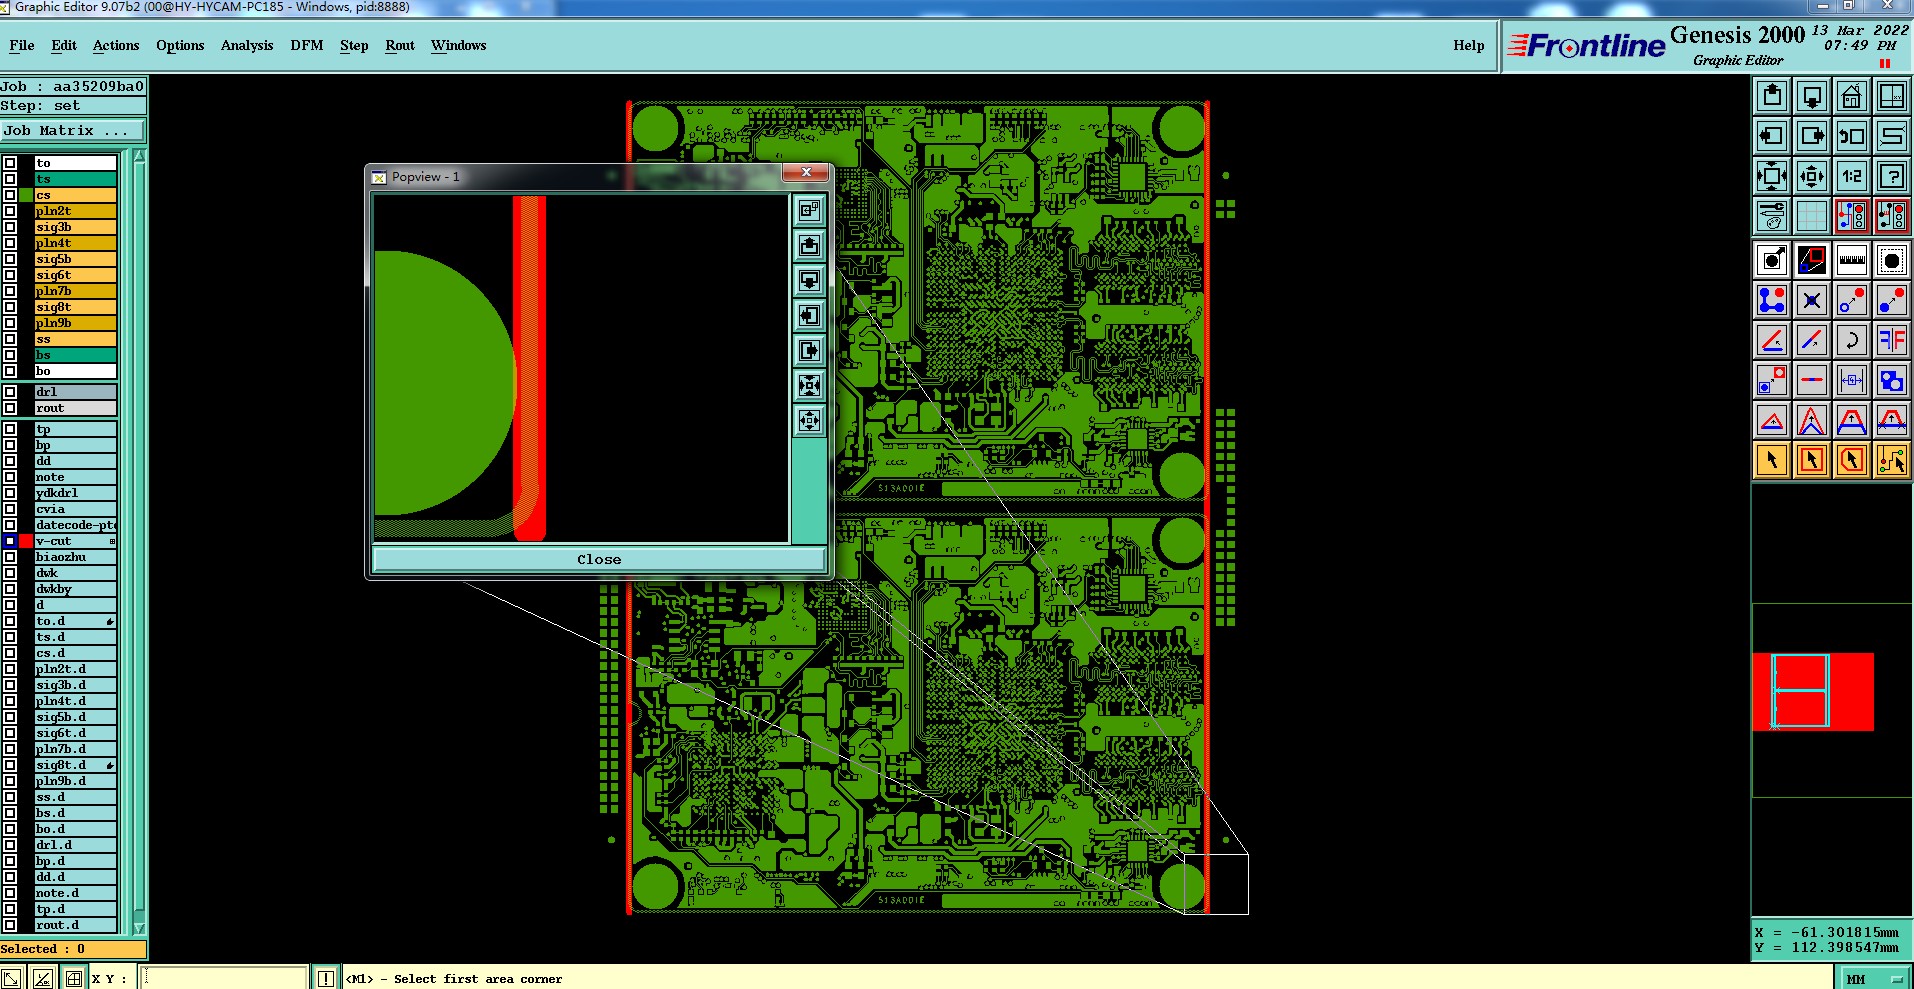
Task: Open the MM units dropdown
Action: pyautogui.click(x=1874, y=979)
